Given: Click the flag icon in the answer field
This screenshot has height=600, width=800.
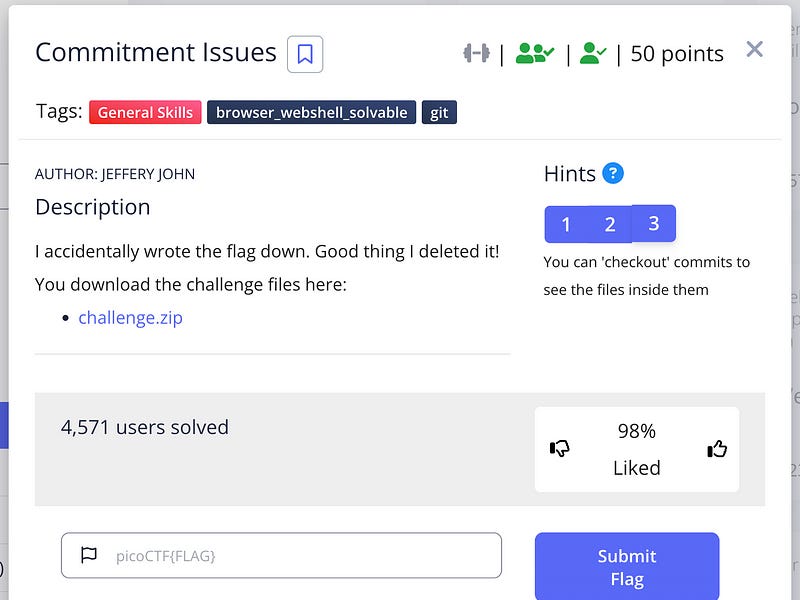Looking at the screenshot, I should (90, 555).
